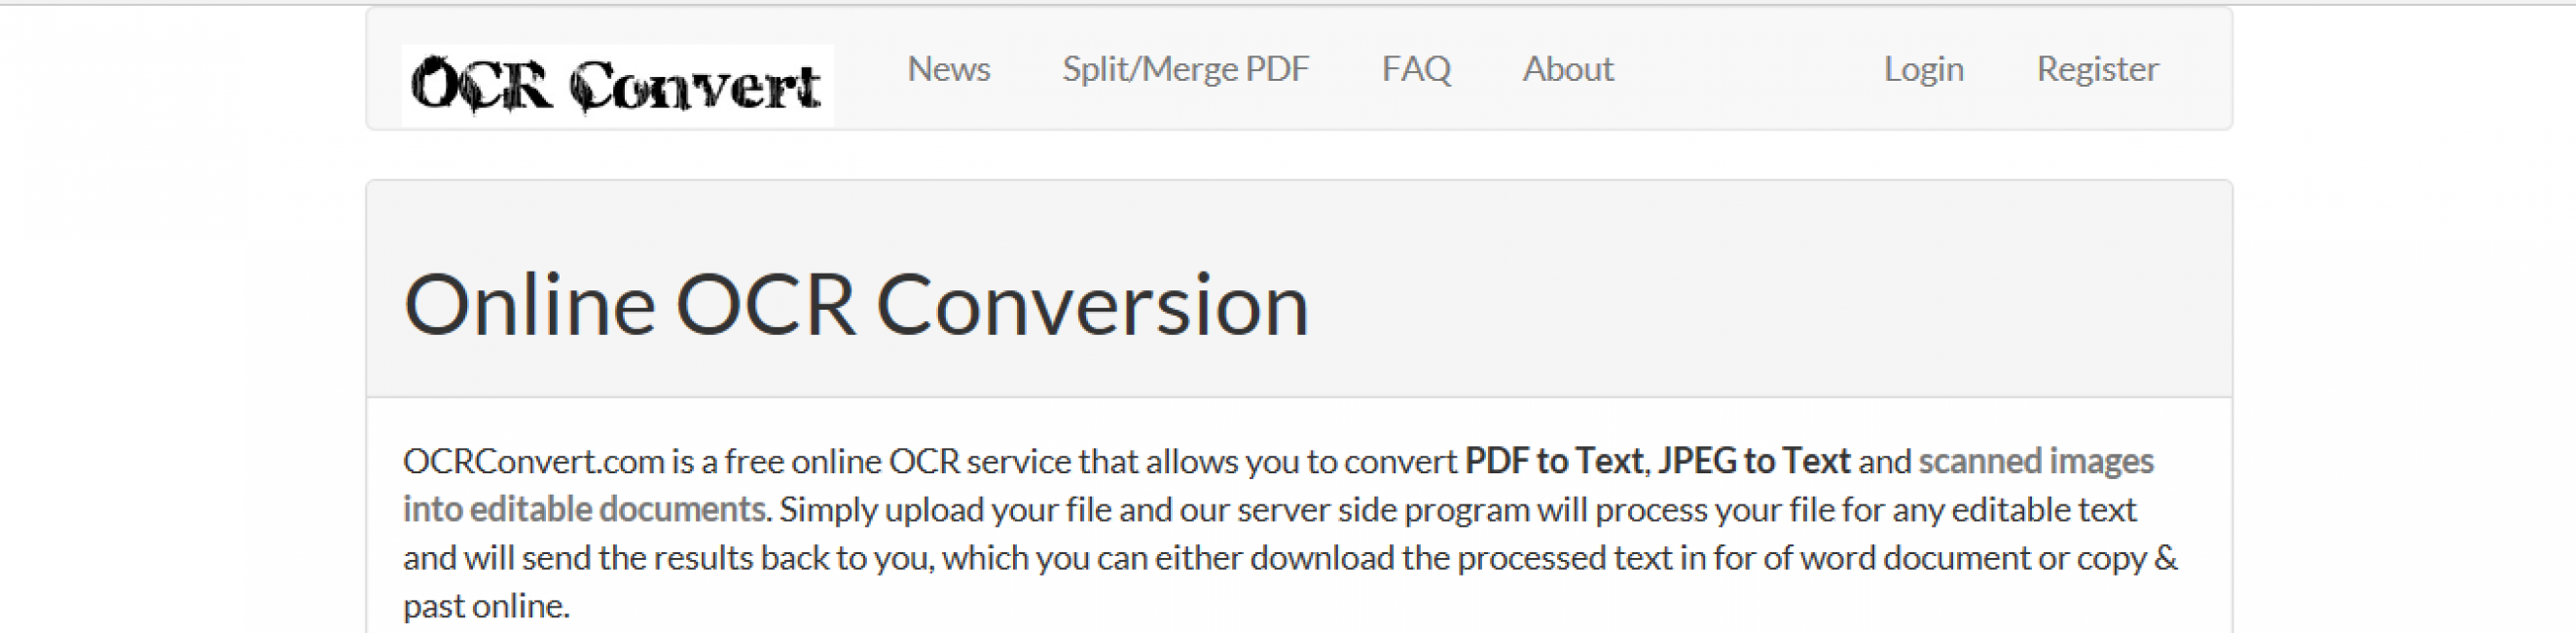2576x633 pixels.
Task: Click the OCRConvert.com name in paragraph
Action: (x=534, y=461)
